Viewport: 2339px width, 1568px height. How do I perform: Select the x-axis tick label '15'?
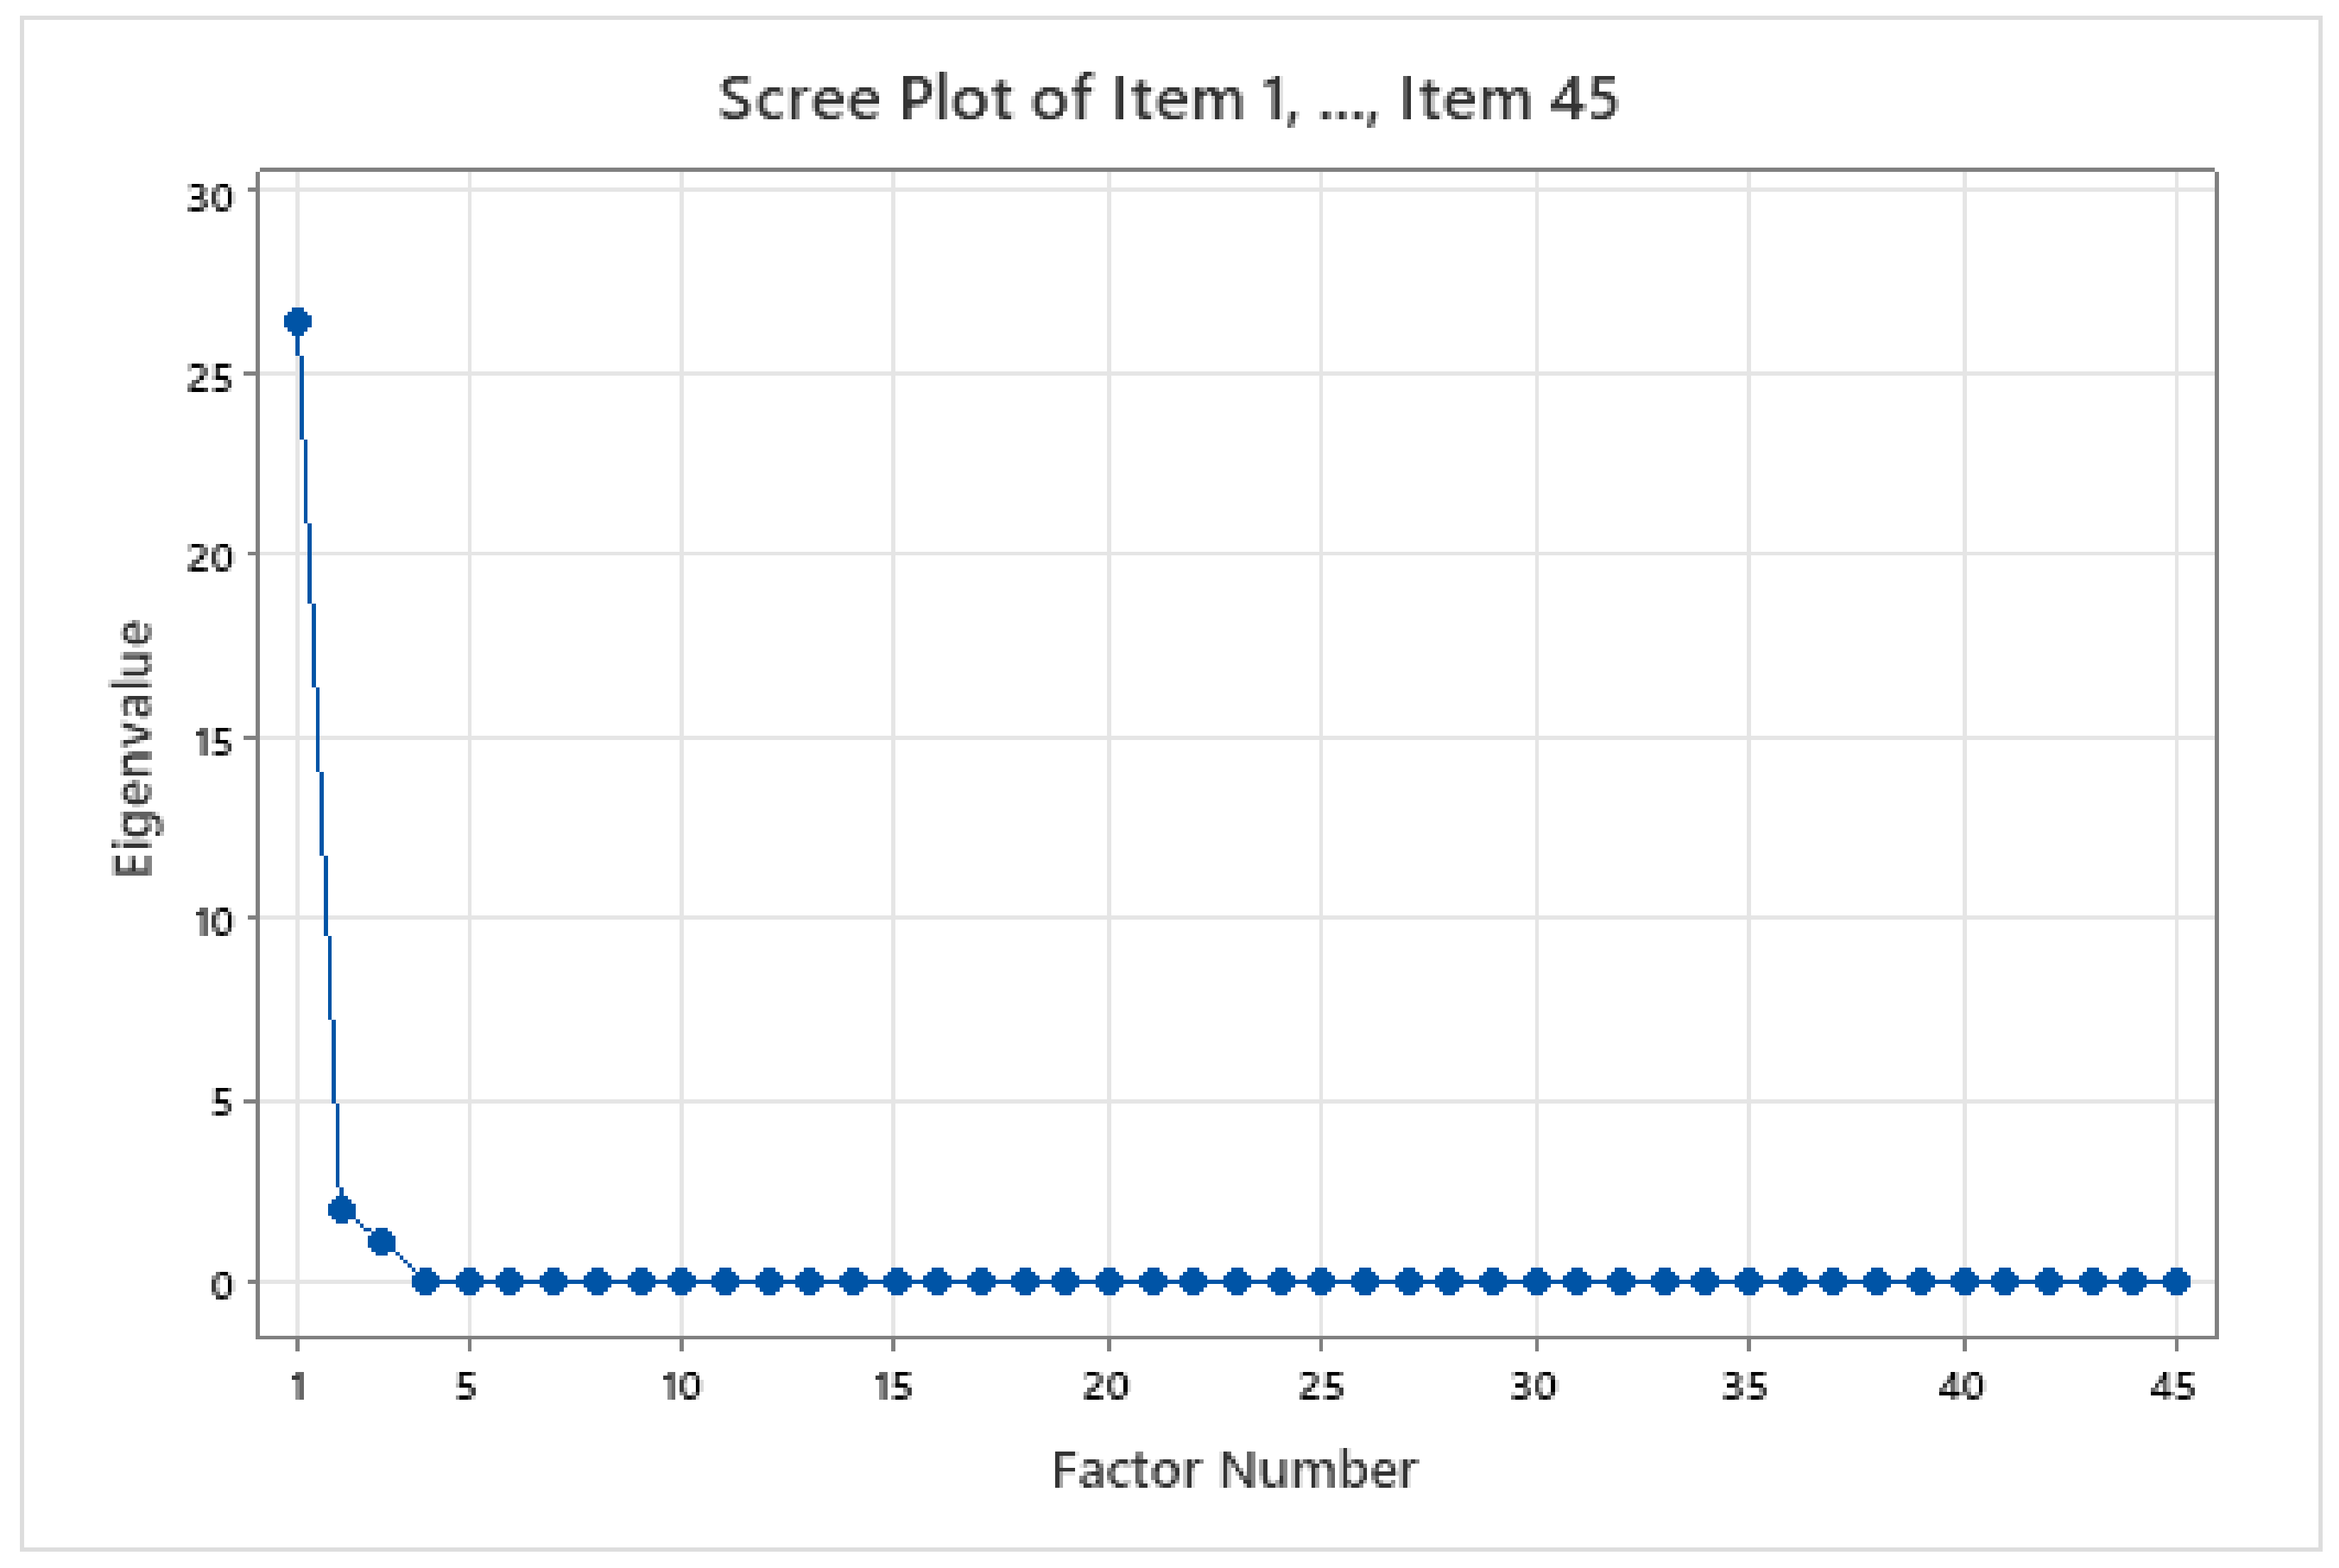[893, 1386]
